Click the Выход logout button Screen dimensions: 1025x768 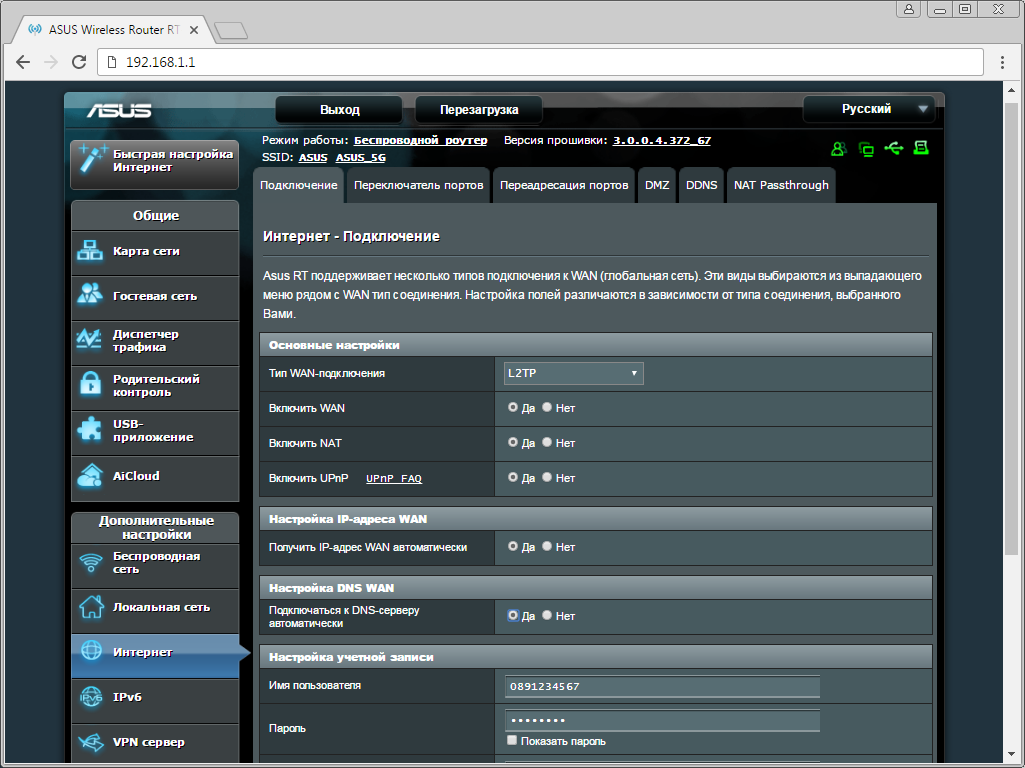pos(339,110)
